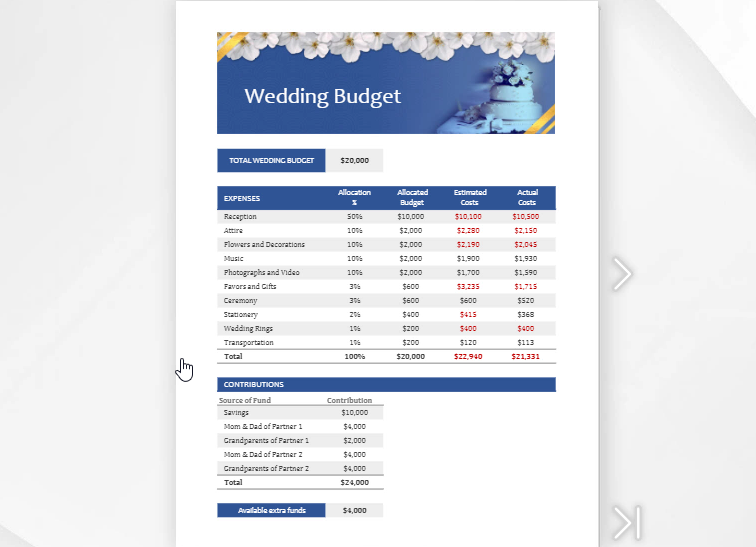The image size is (756, 547).
Task: Click the Allocation % column header
Action: click(354, 197)
